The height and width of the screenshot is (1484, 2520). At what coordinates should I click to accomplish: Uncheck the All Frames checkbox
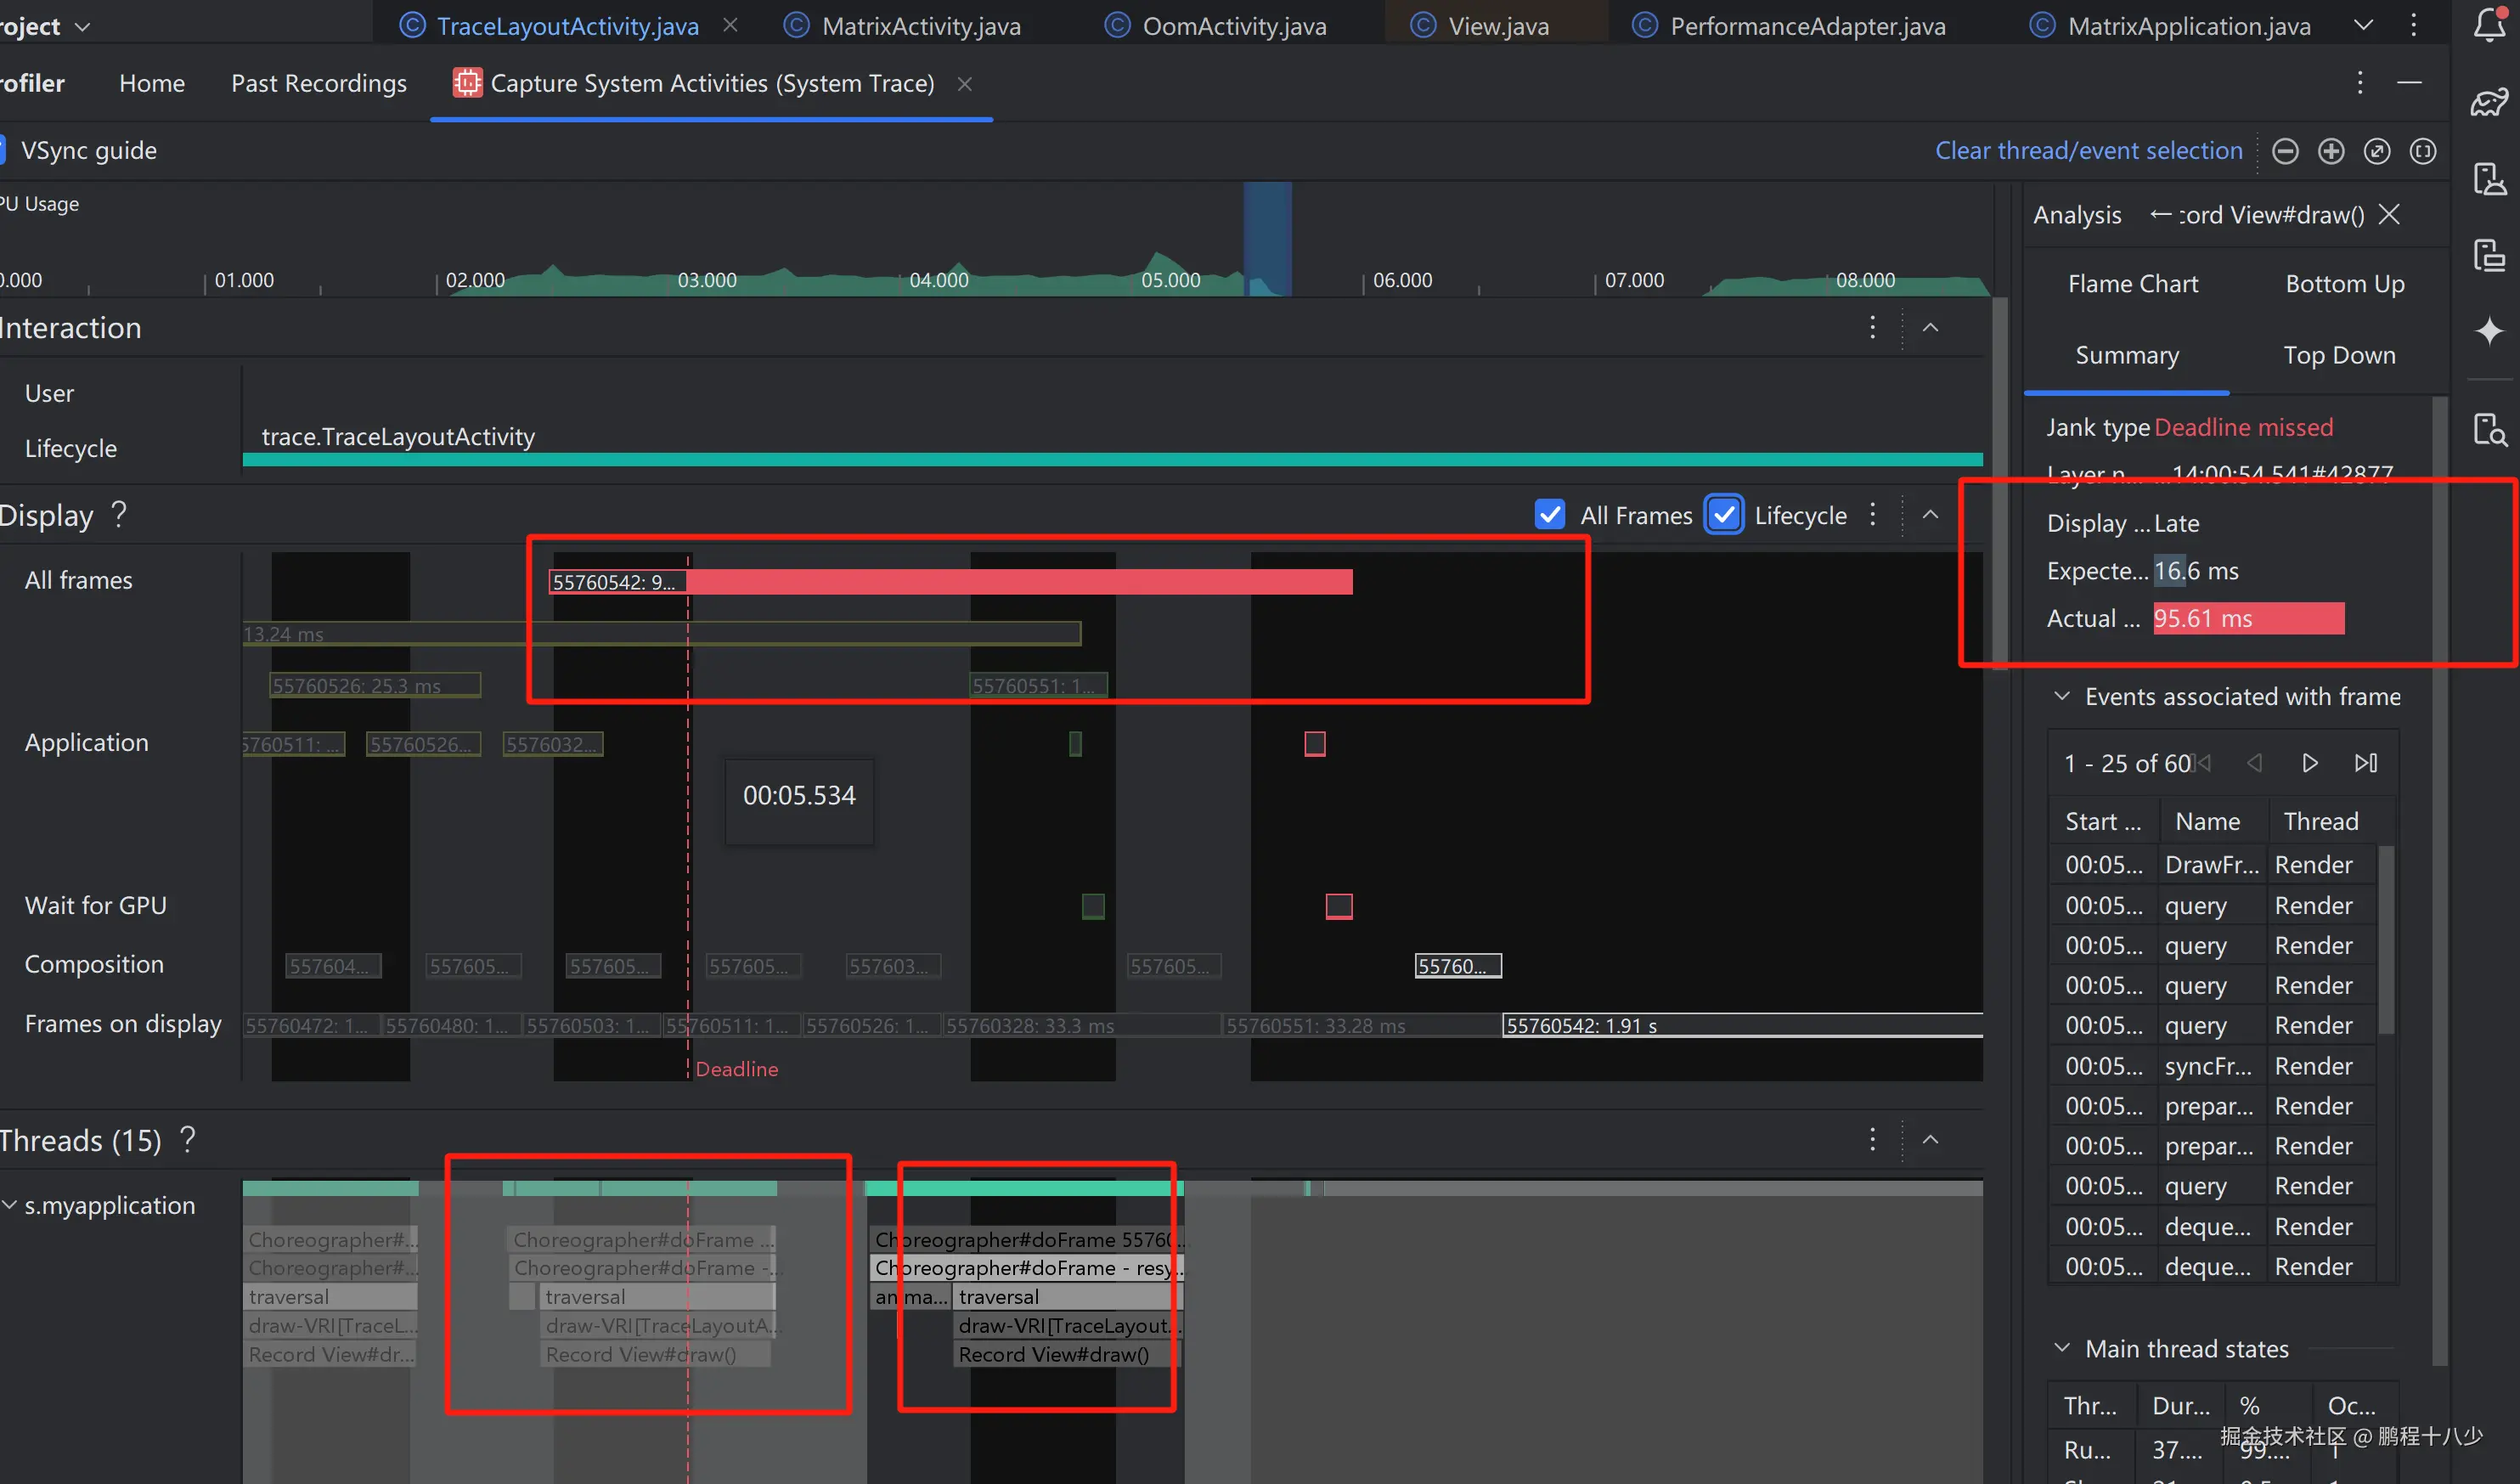pyautogui.click(x=1550, y=515)
